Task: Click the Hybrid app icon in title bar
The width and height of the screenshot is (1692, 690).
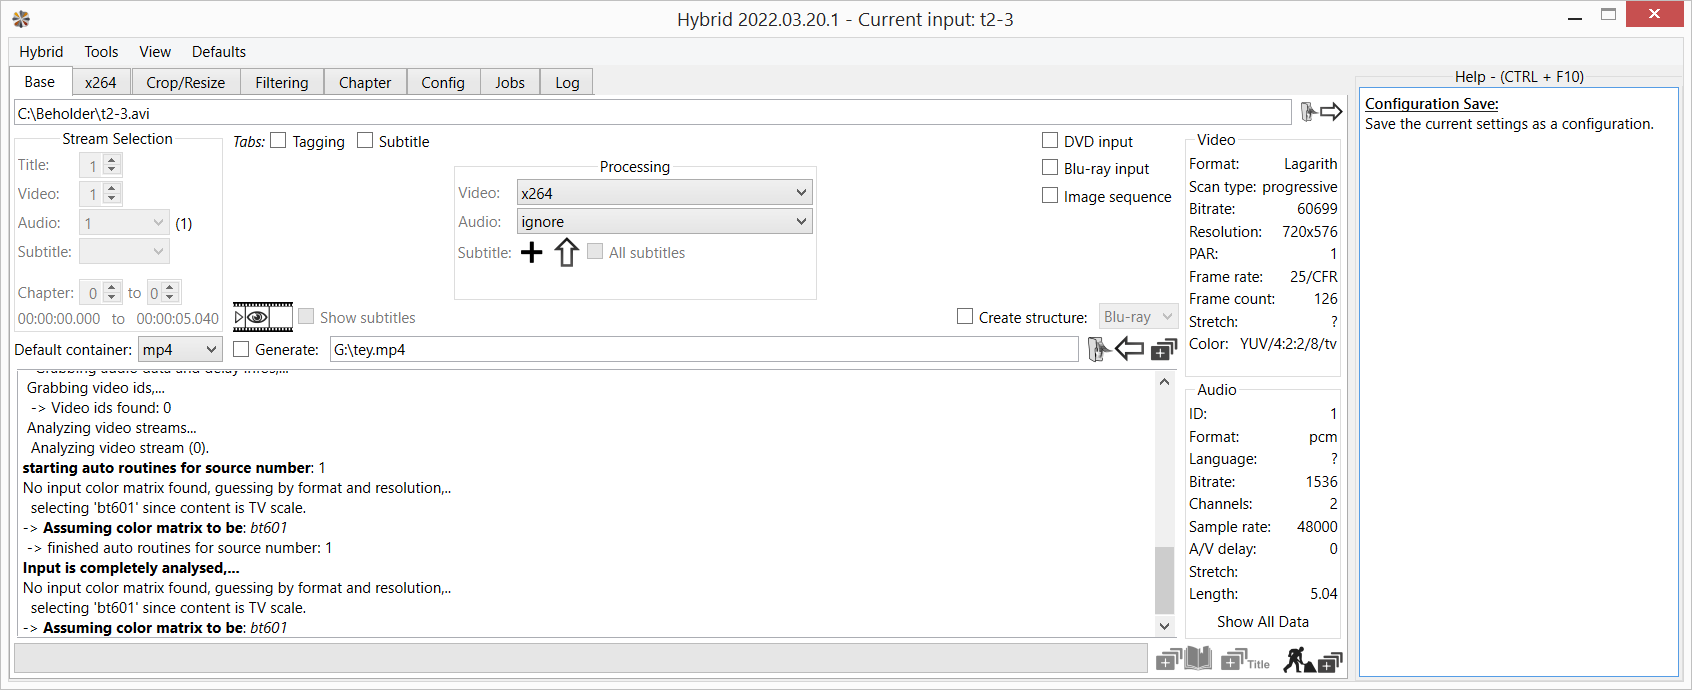Action: click(21, 19)
